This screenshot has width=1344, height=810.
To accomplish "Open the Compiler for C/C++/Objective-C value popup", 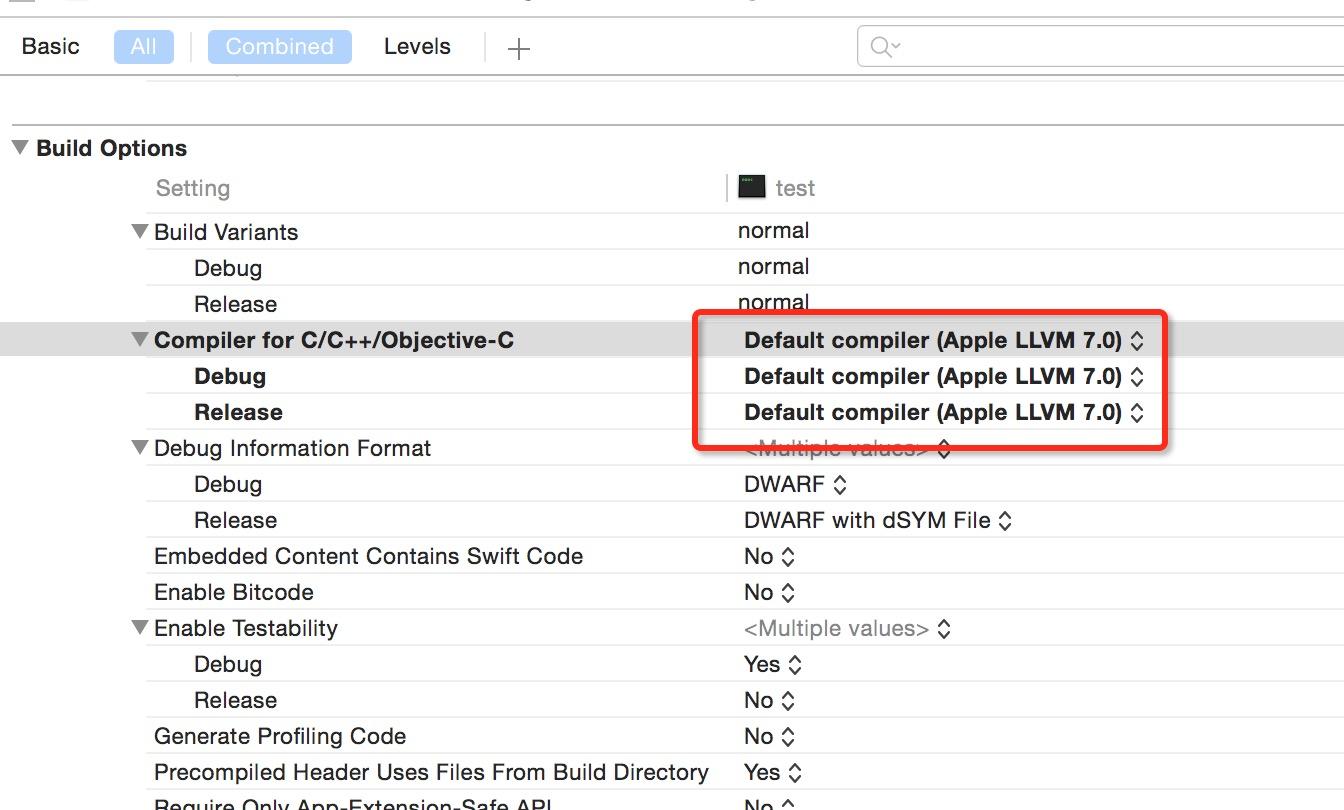I will click(x=943, y=340).
